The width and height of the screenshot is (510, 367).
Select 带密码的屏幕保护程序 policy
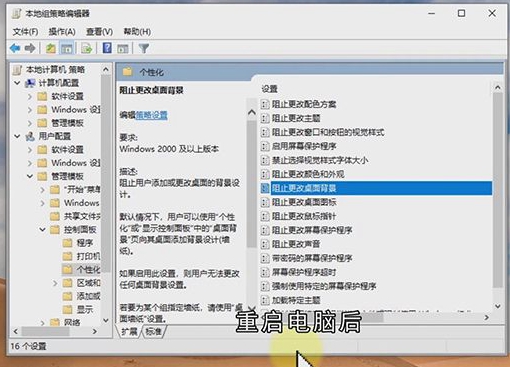click(312, 258)
